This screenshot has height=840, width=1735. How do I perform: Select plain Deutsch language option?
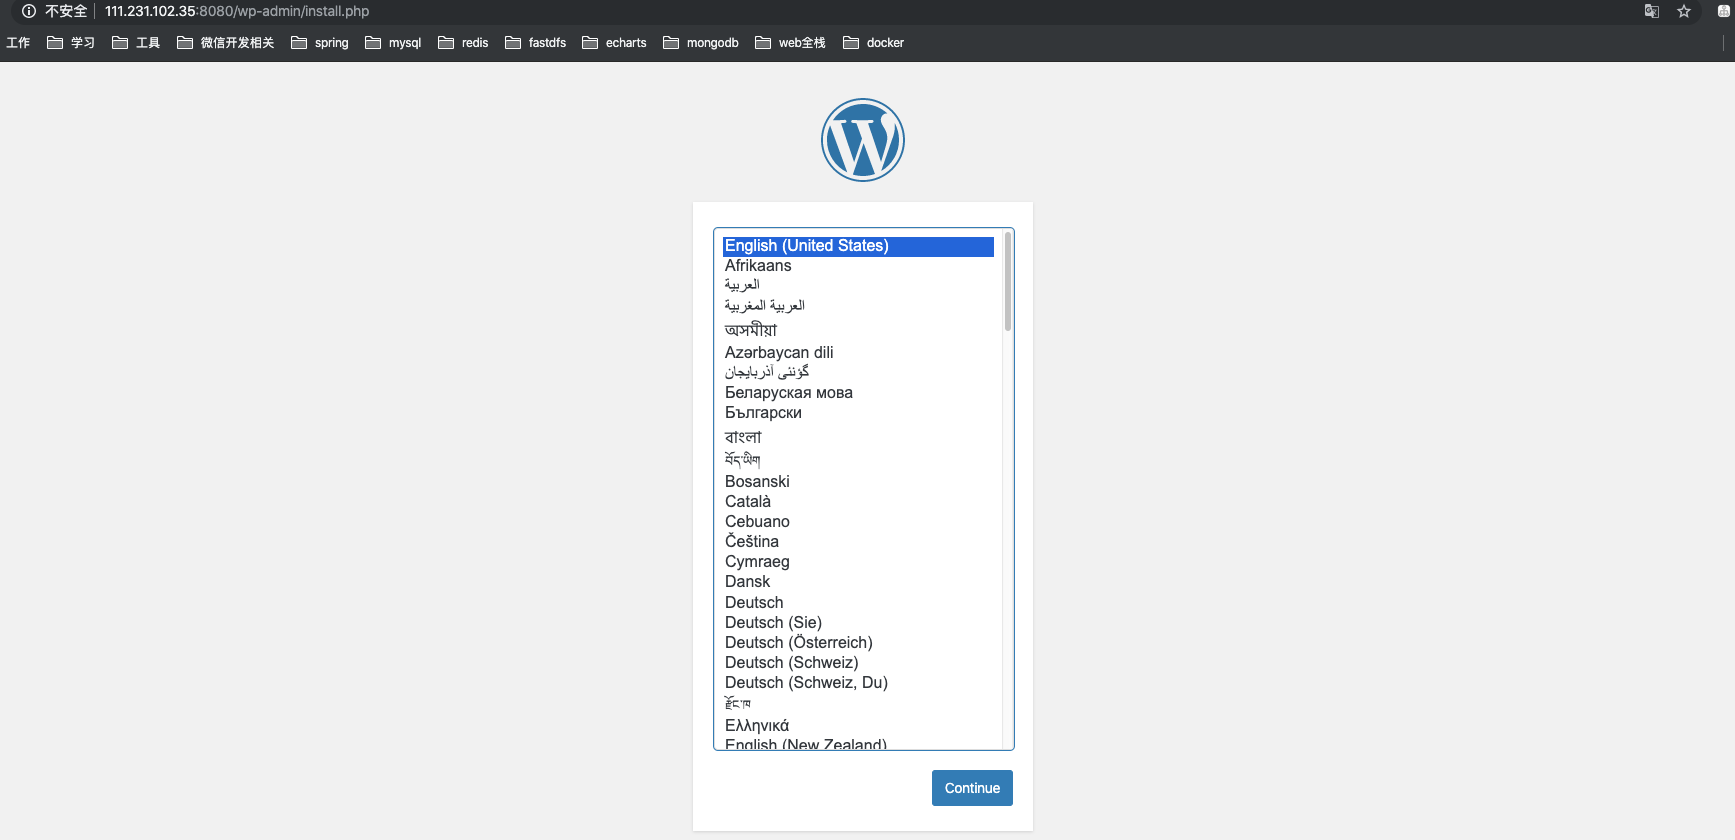coord(858,603)
